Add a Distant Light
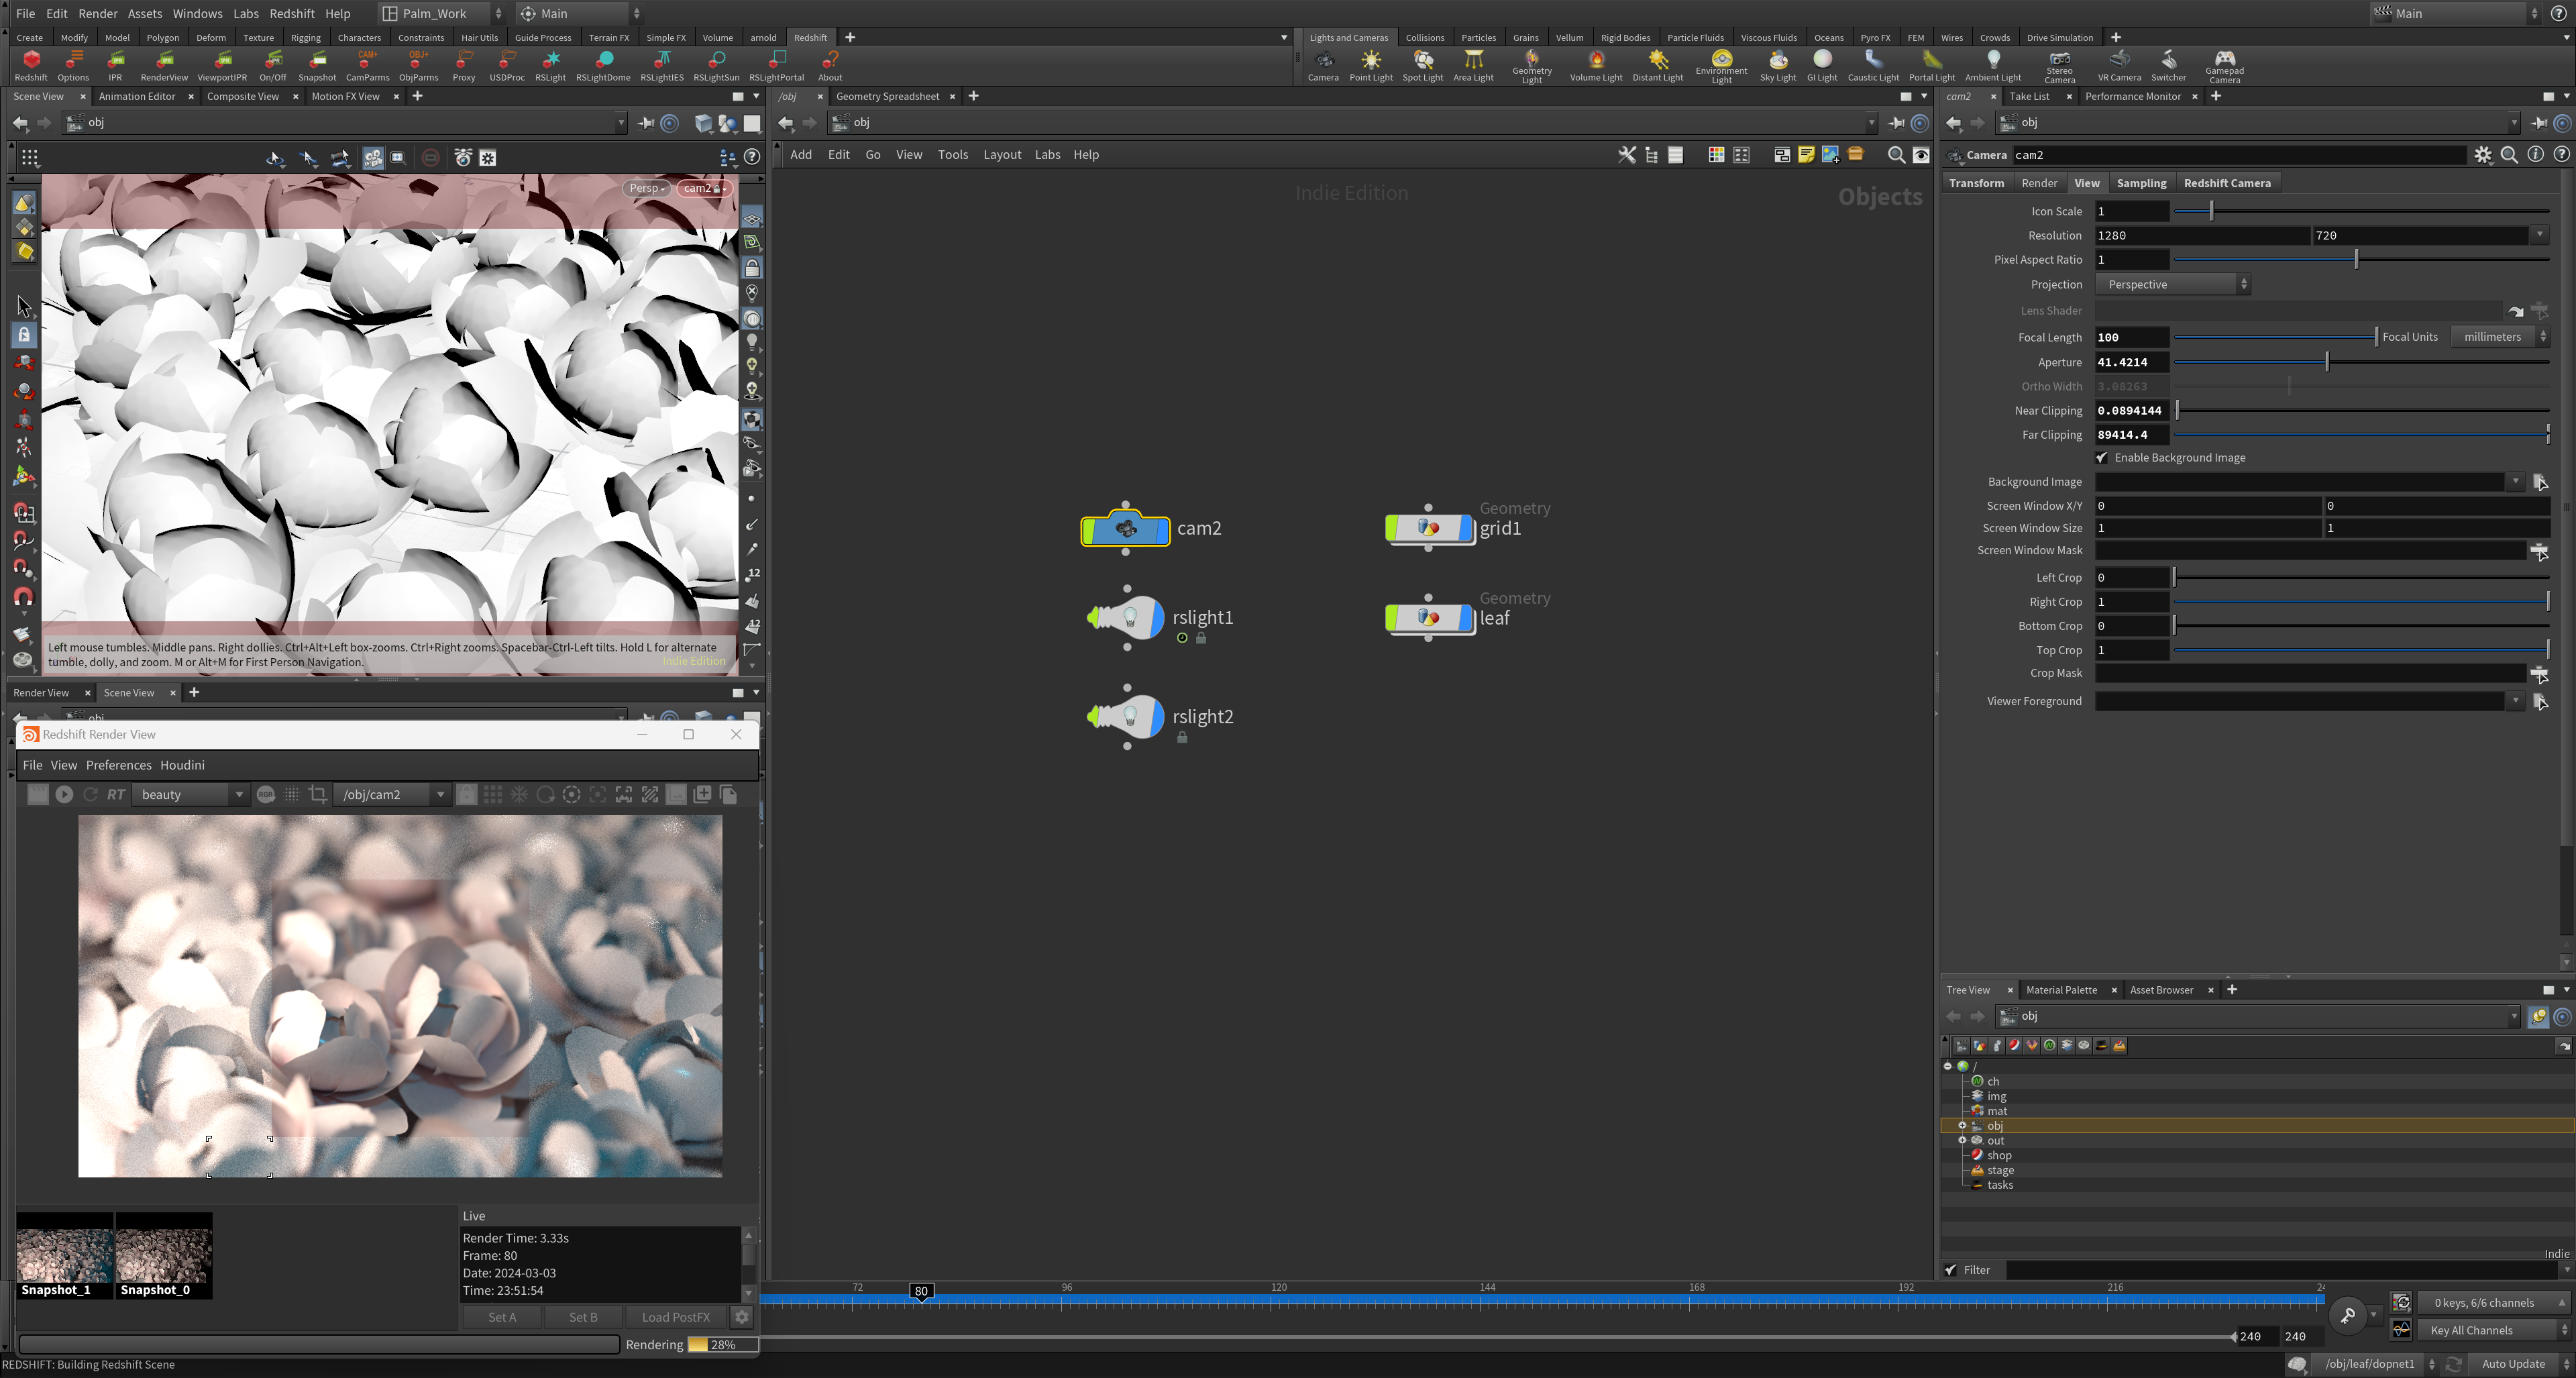 (x=1658, y=66)
